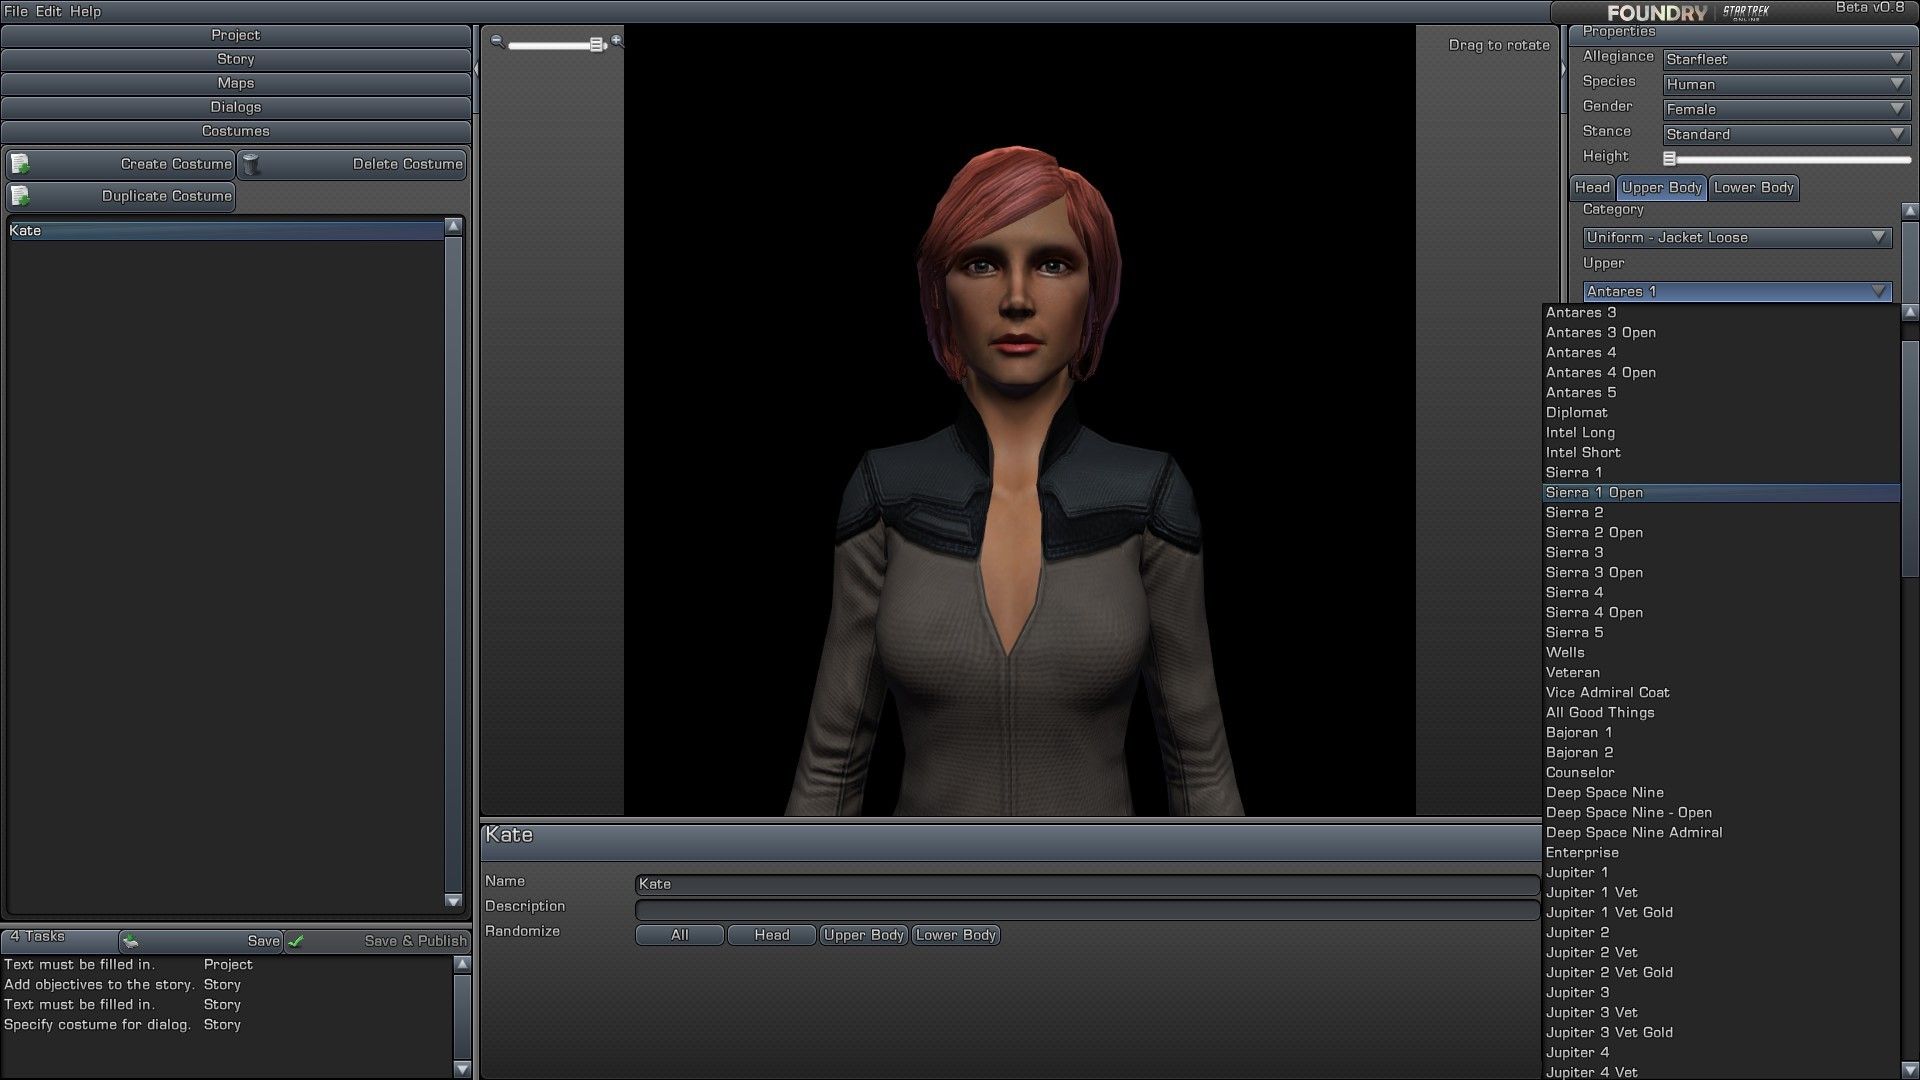The image size is (1920, 1080).
Task: Click Properties panel scrollbar up arrow
Action: 1910,211
